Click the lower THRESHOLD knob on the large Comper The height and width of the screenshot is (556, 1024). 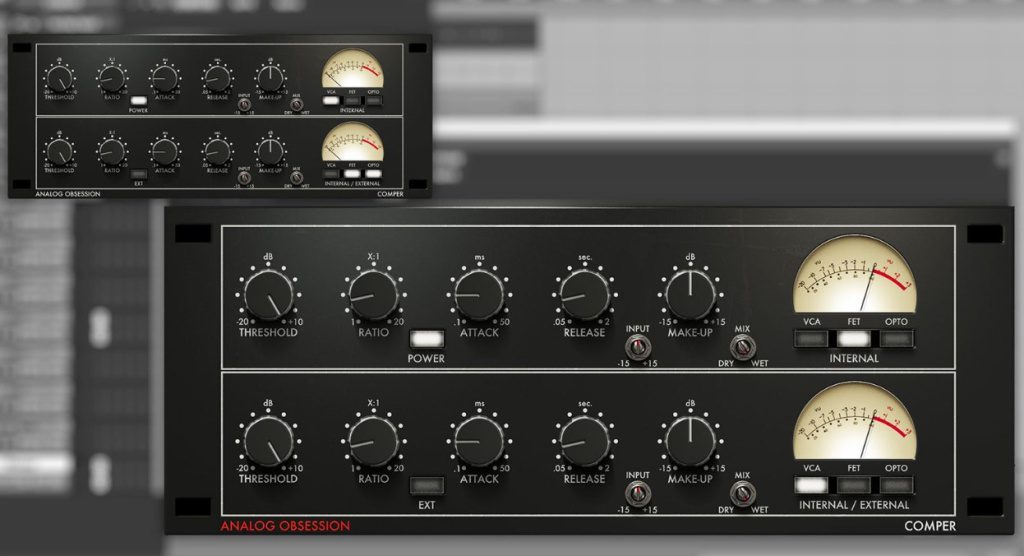tap(268, 441)
